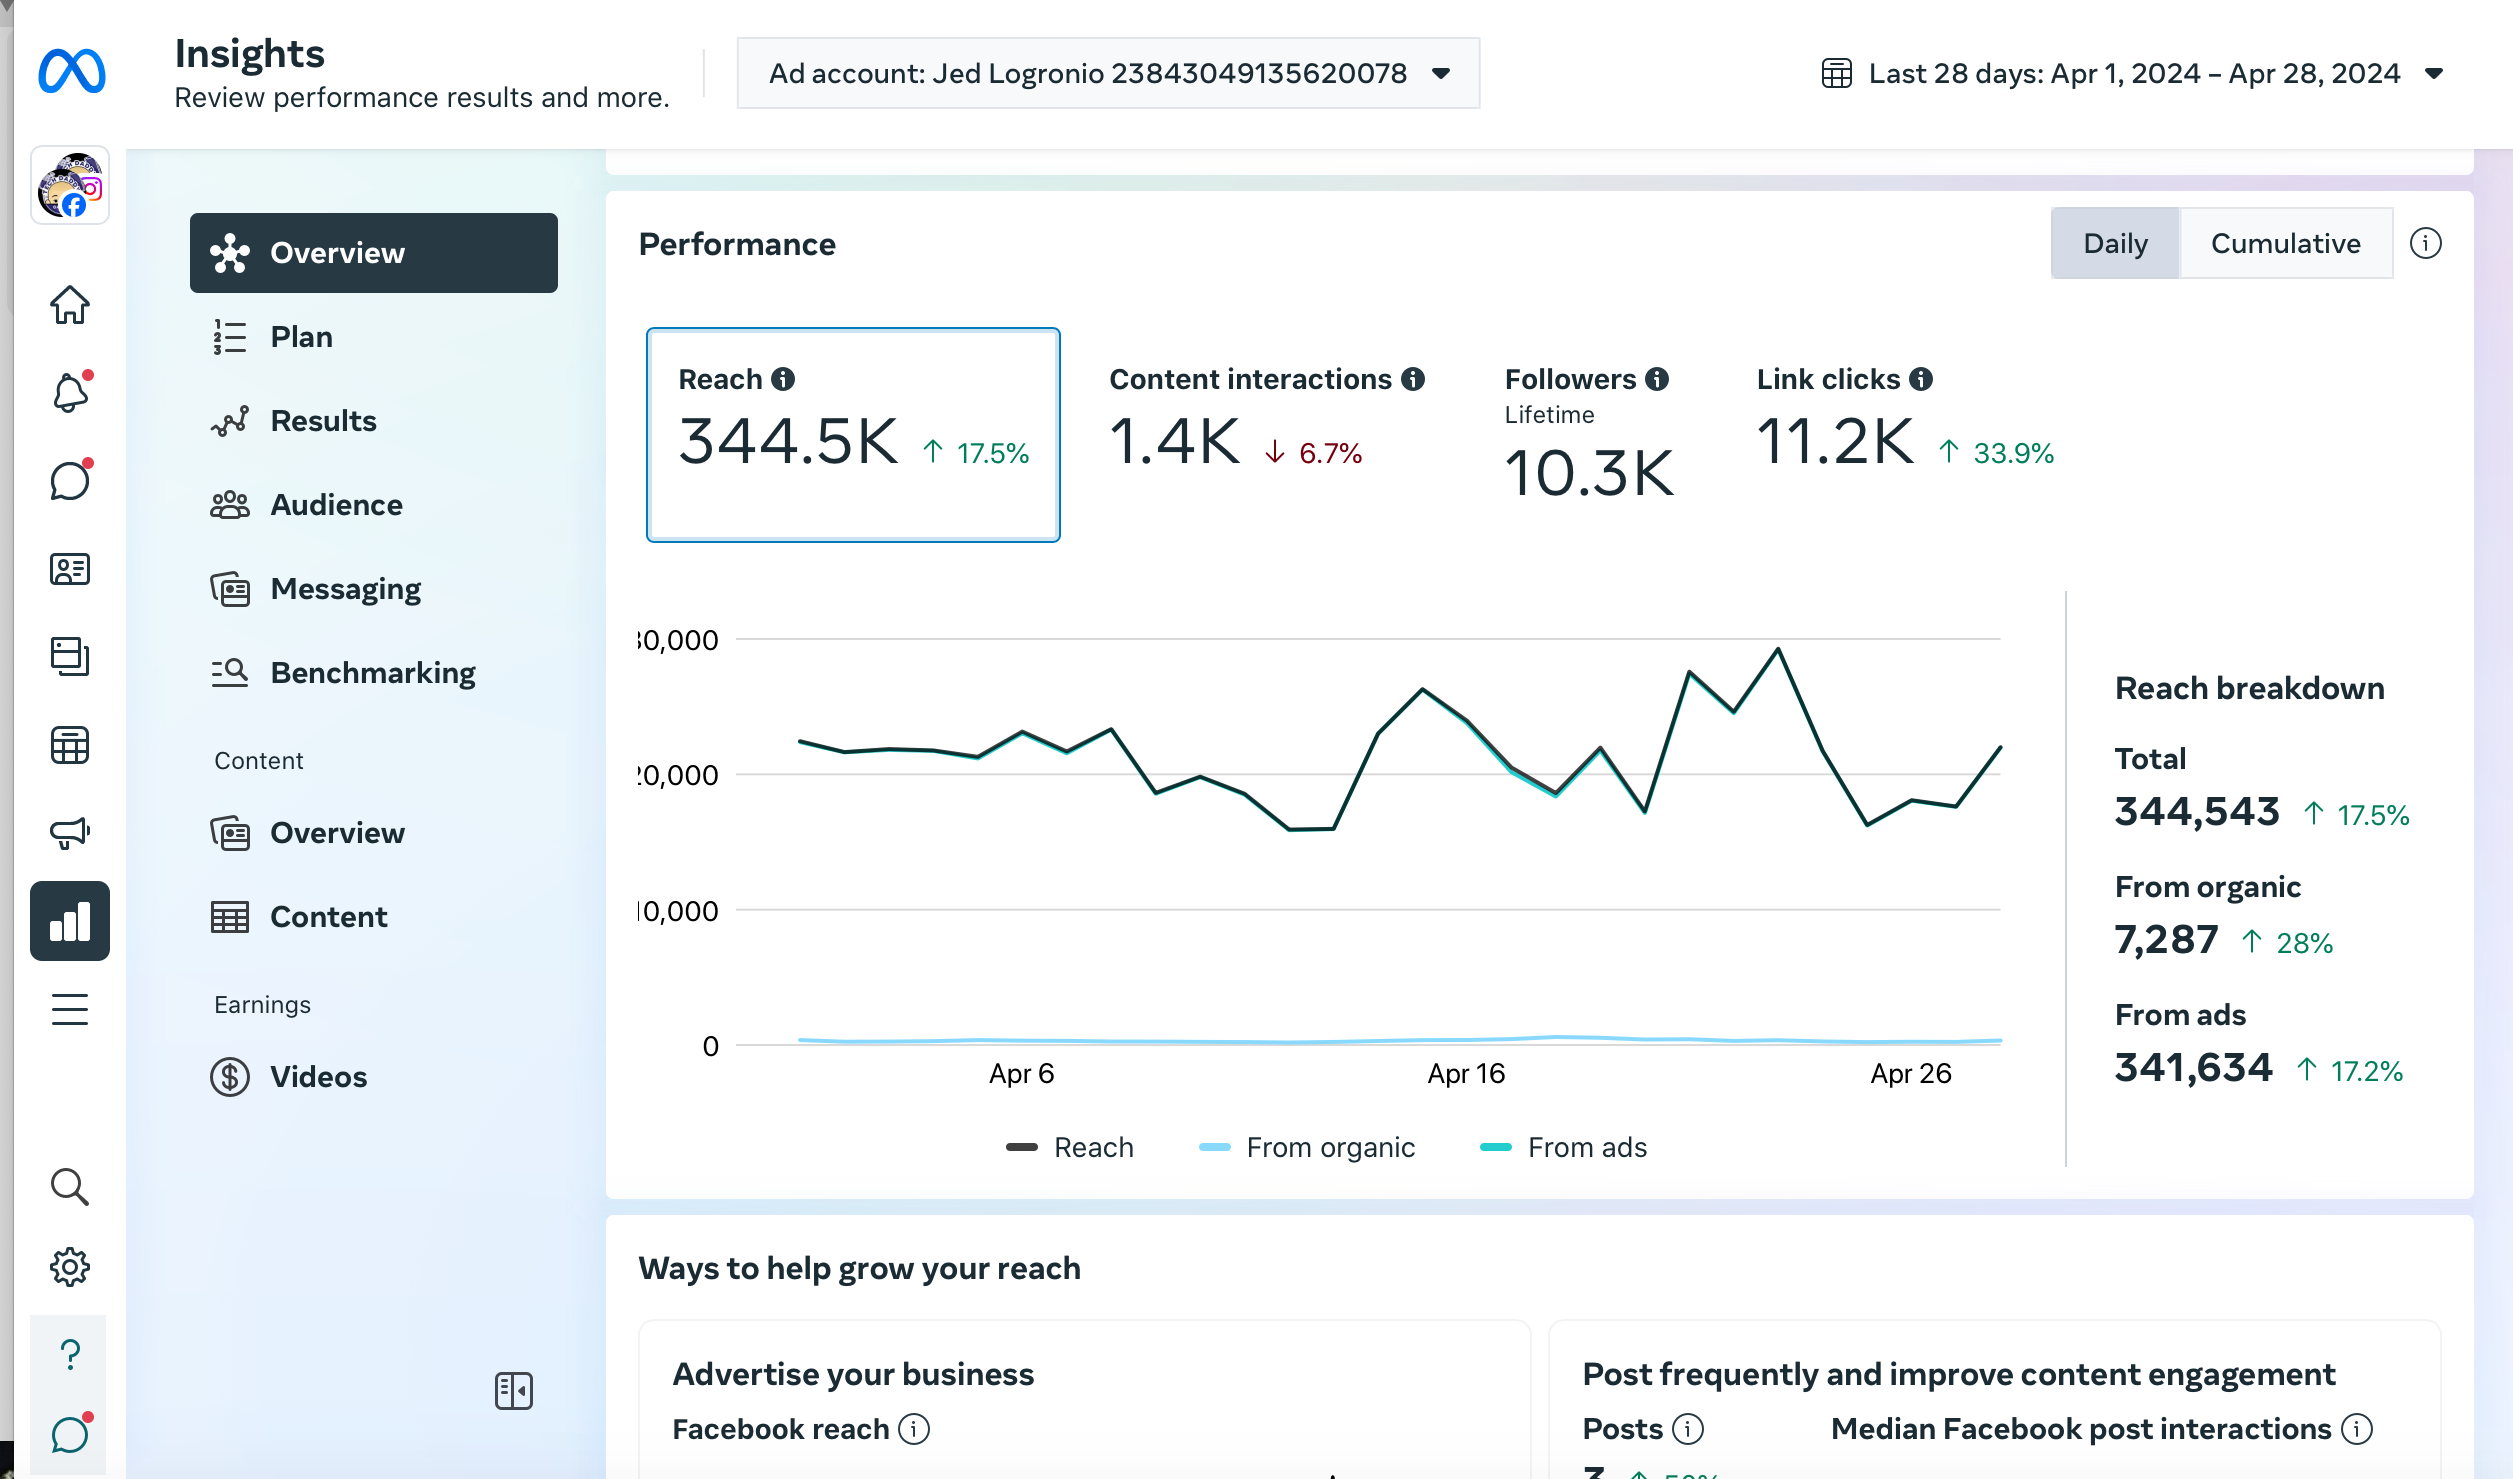The image size is (2513, 1479).
Task: Open the Home icon in left rail
Action: click(70, 305)
